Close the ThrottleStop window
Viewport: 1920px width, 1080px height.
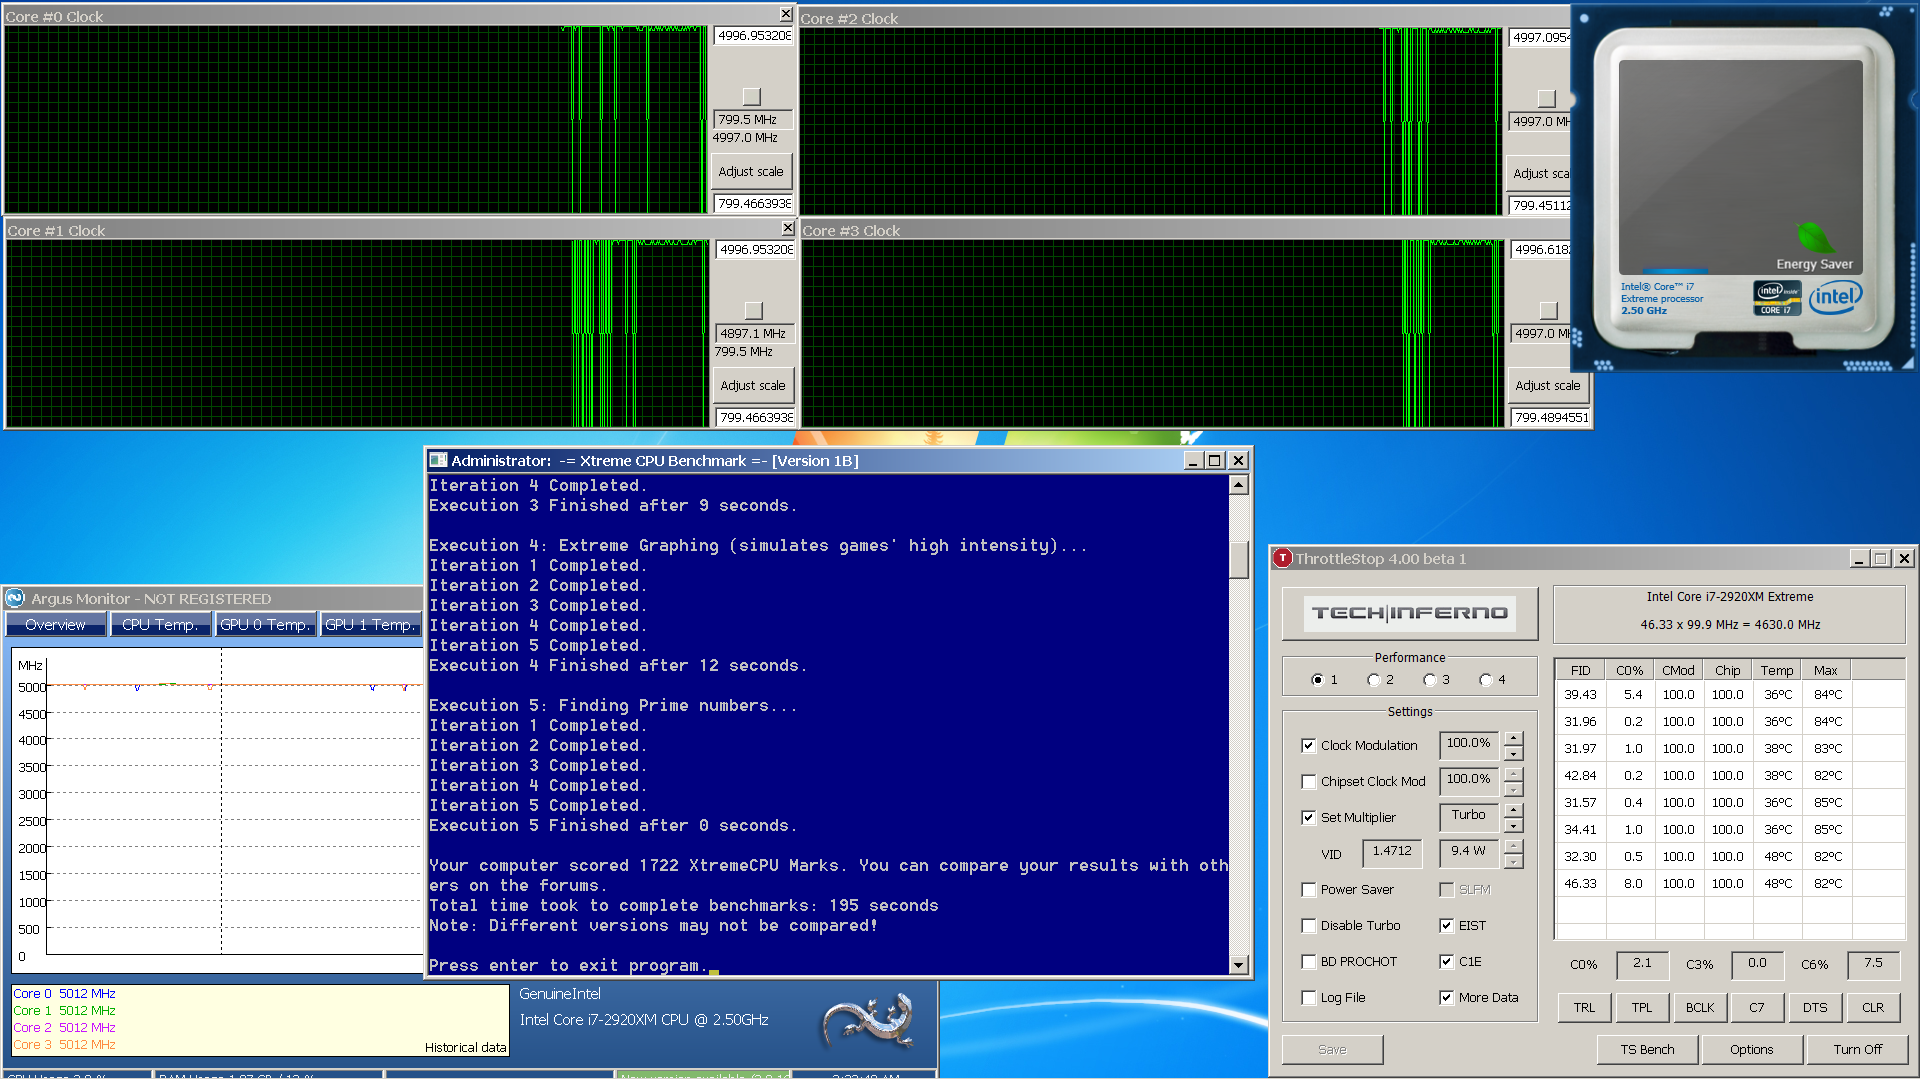point(1905,559)
